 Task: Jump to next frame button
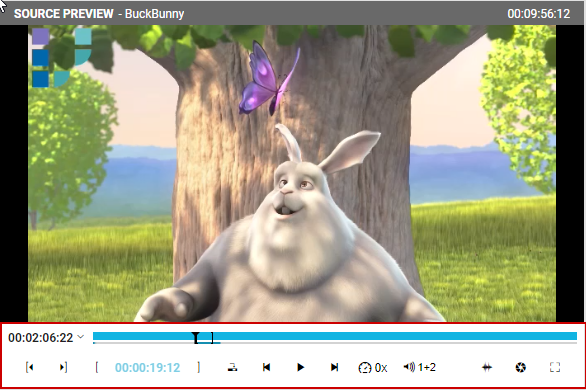tap(334, 368)
